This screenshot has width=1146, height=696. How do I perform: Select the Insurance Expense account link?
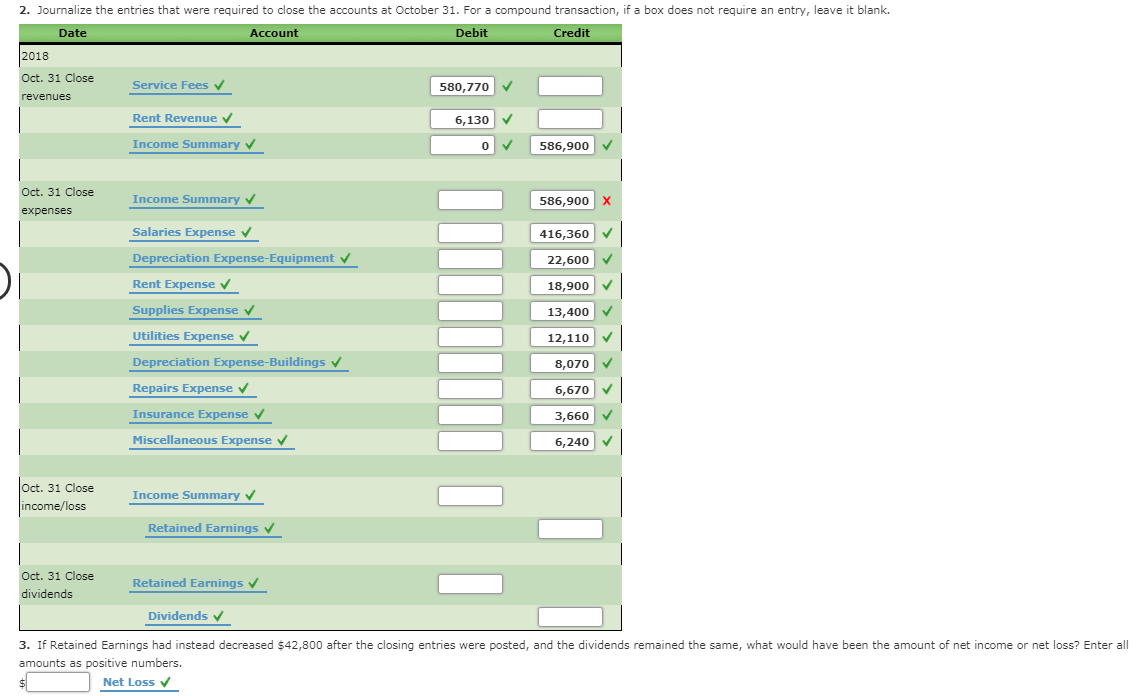[x=192, y=414]
